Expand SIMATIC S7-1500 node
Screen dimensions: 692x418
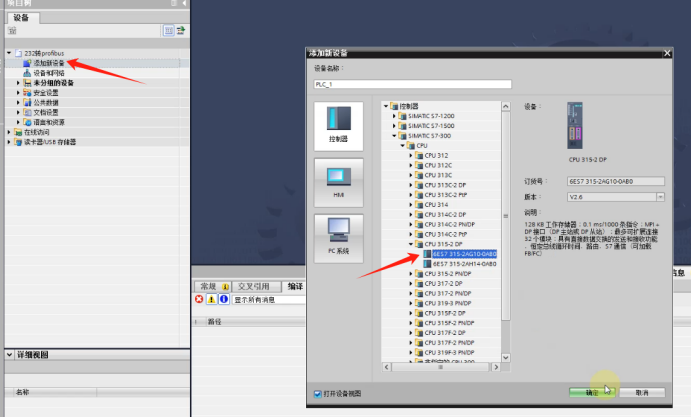coord(394,126)
